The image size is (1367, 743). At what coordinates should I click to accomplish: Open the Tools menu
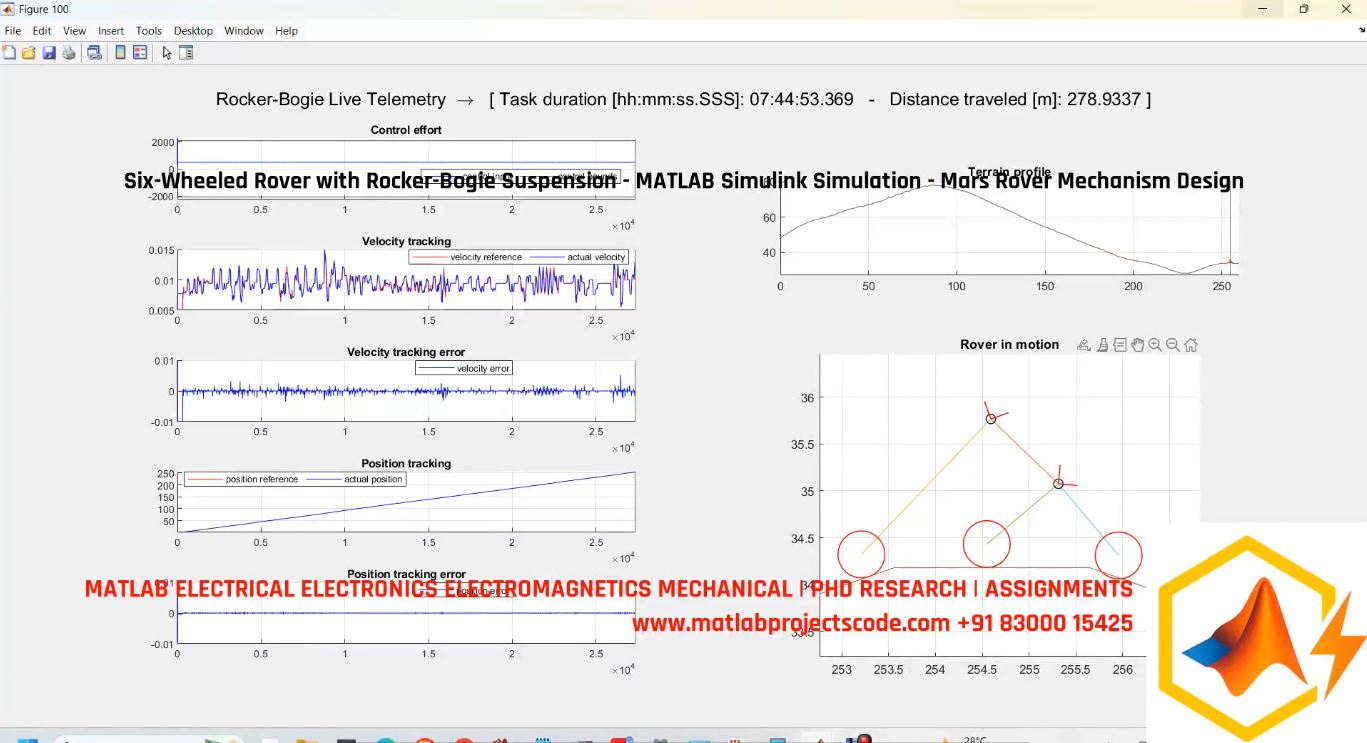coord(148,30)
